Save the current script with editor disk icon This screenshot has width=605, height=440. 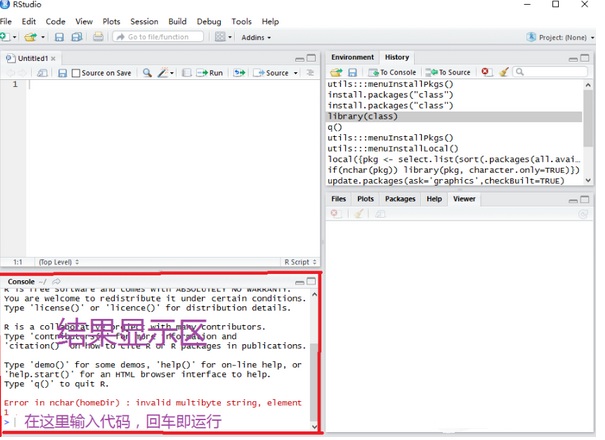pyautogui.click(x=62, y=73)
